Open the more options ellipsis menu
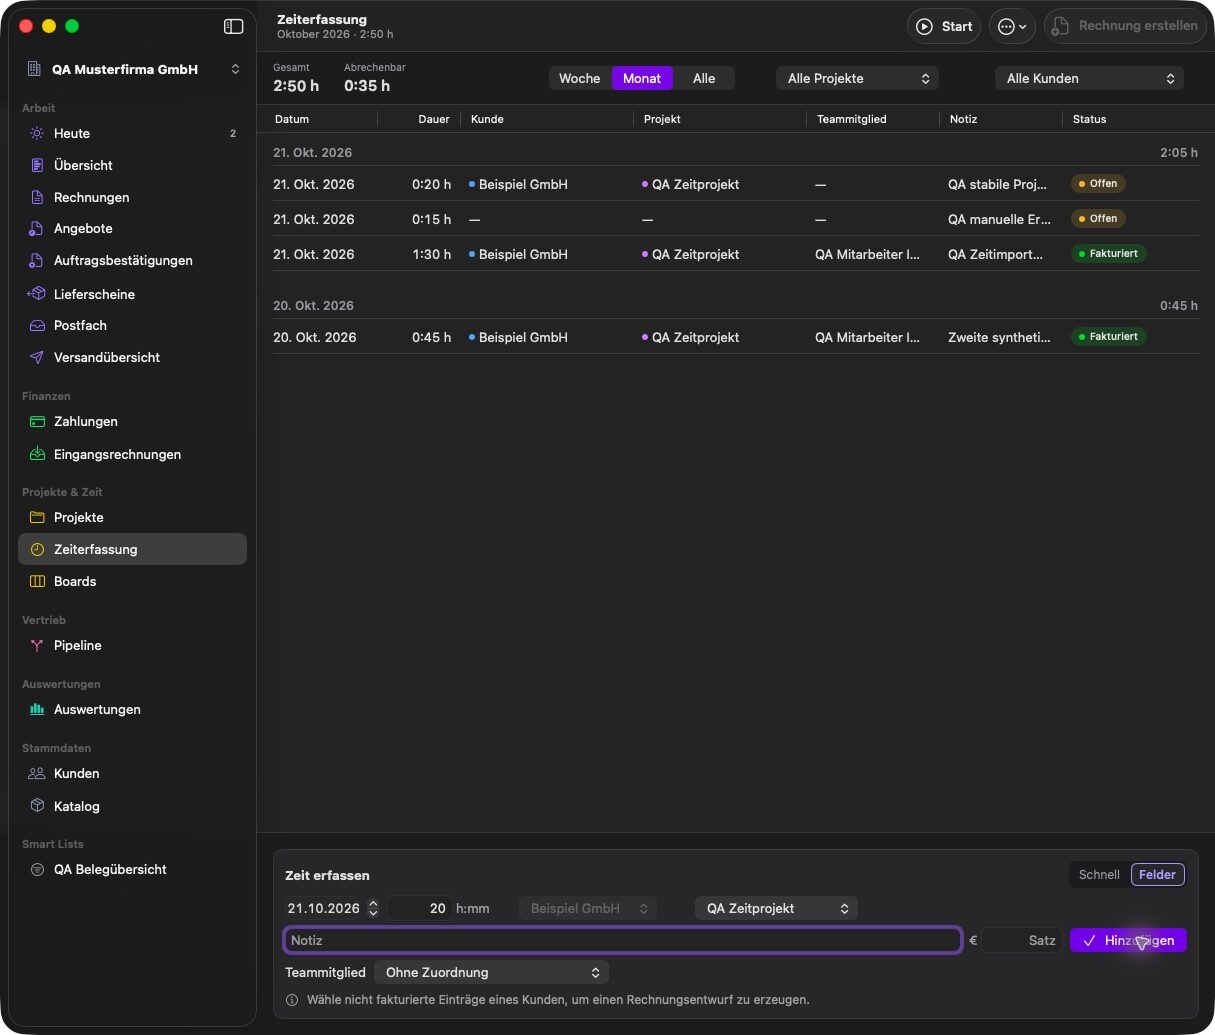The height and width of the screenshot is (1035, 1215). tap(1012, 26)
